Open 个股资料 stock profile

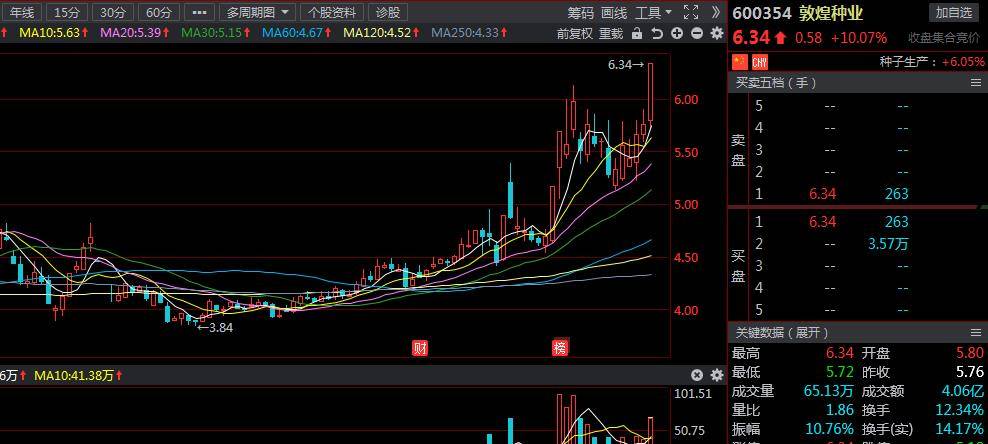331,12
